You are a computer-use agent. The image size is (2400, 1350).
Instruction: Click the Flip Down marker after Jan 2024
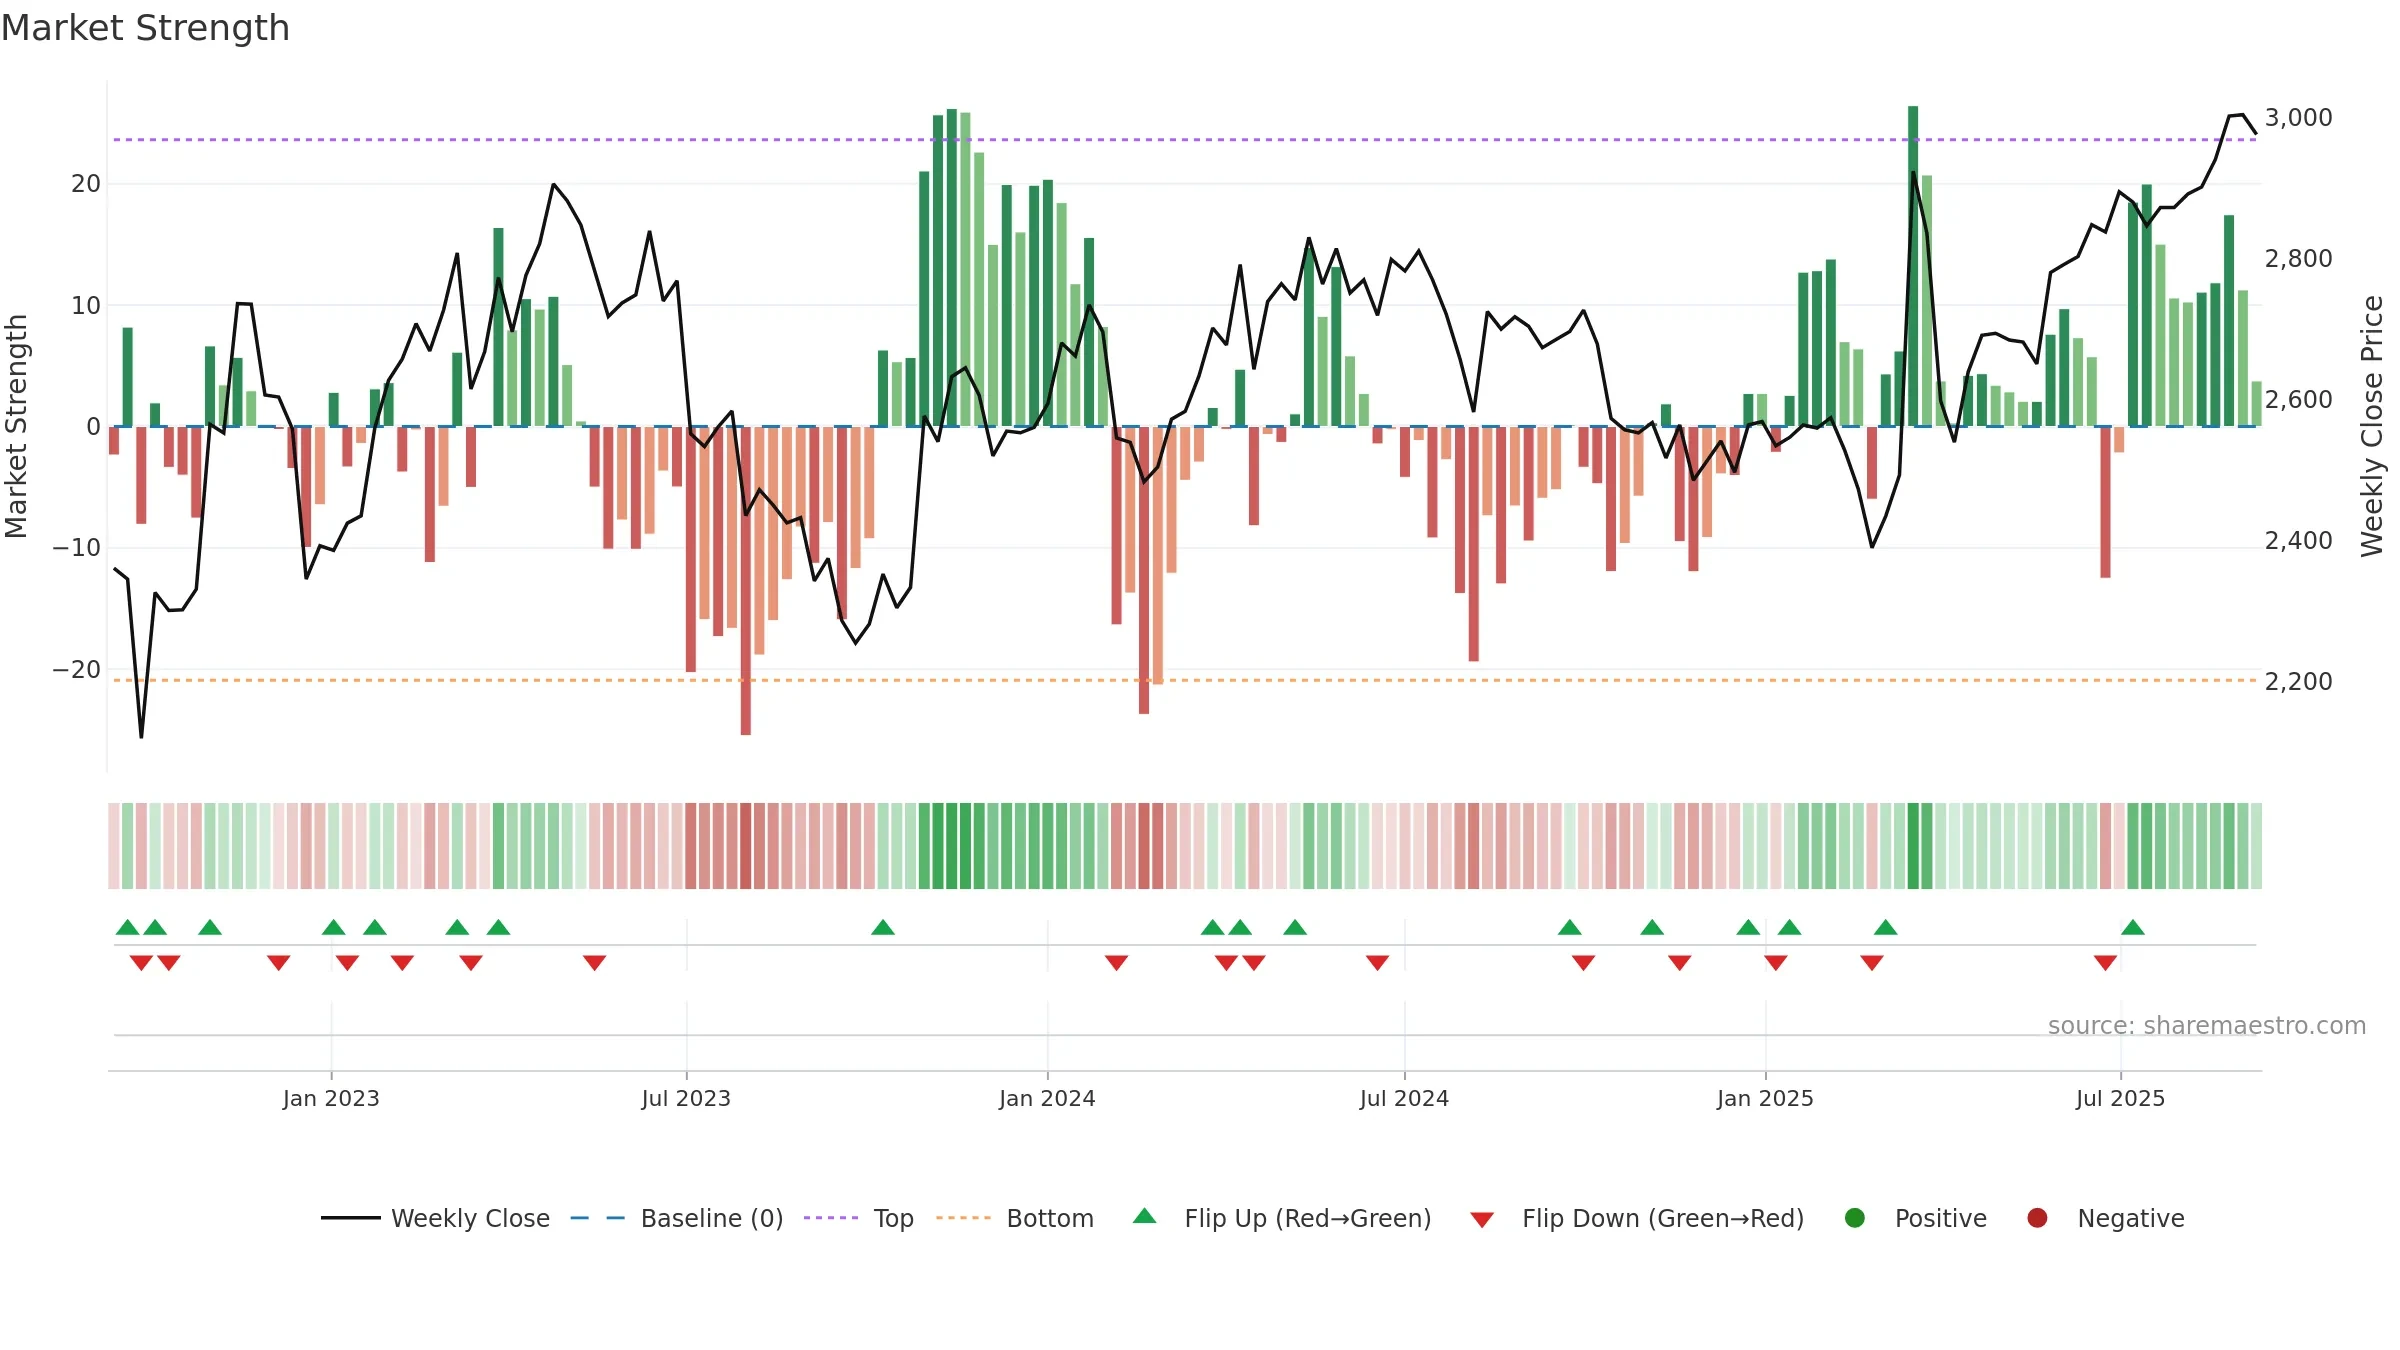point(1116,963)
